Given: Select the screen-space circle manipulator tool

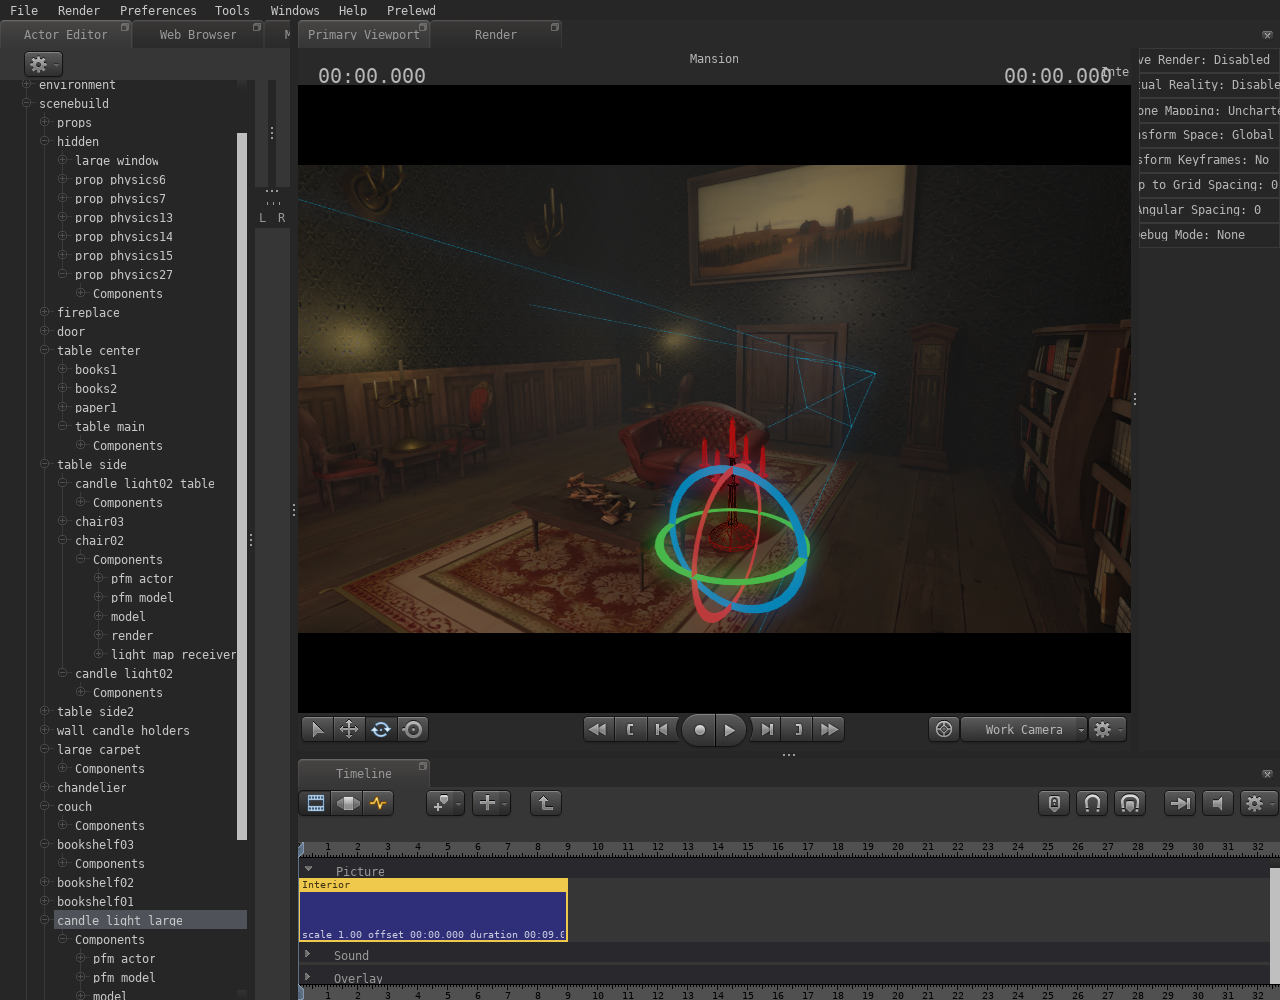Looking at the screenshot, I should click(x=413, y=729).
